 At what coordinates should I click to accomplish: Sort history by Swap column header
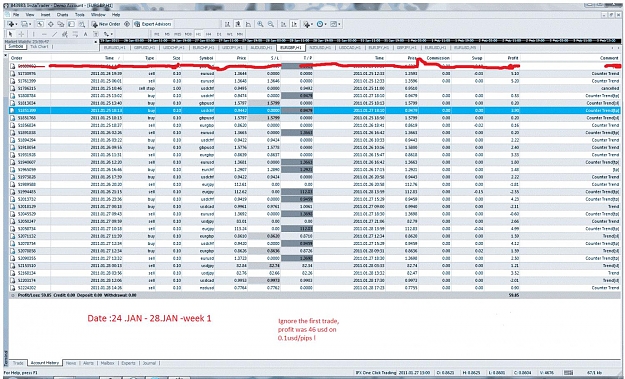tap(477, 58)
